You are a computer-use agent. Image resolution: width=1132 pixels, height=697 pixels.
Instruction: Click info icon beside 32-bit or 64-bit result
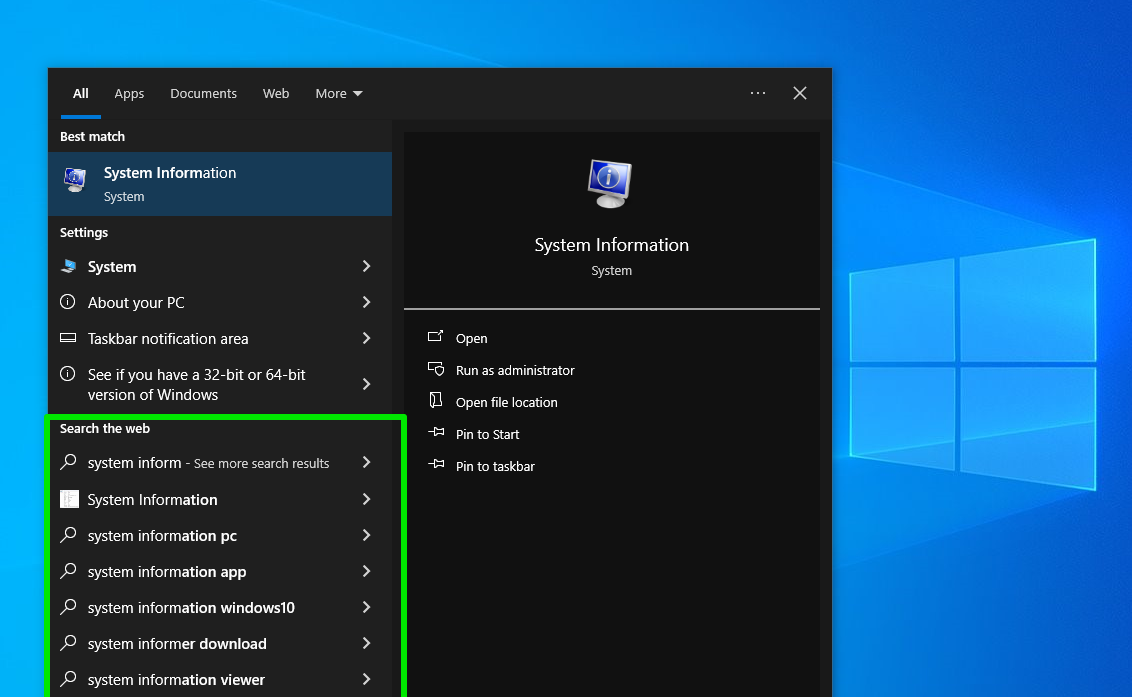coord(68,373)
